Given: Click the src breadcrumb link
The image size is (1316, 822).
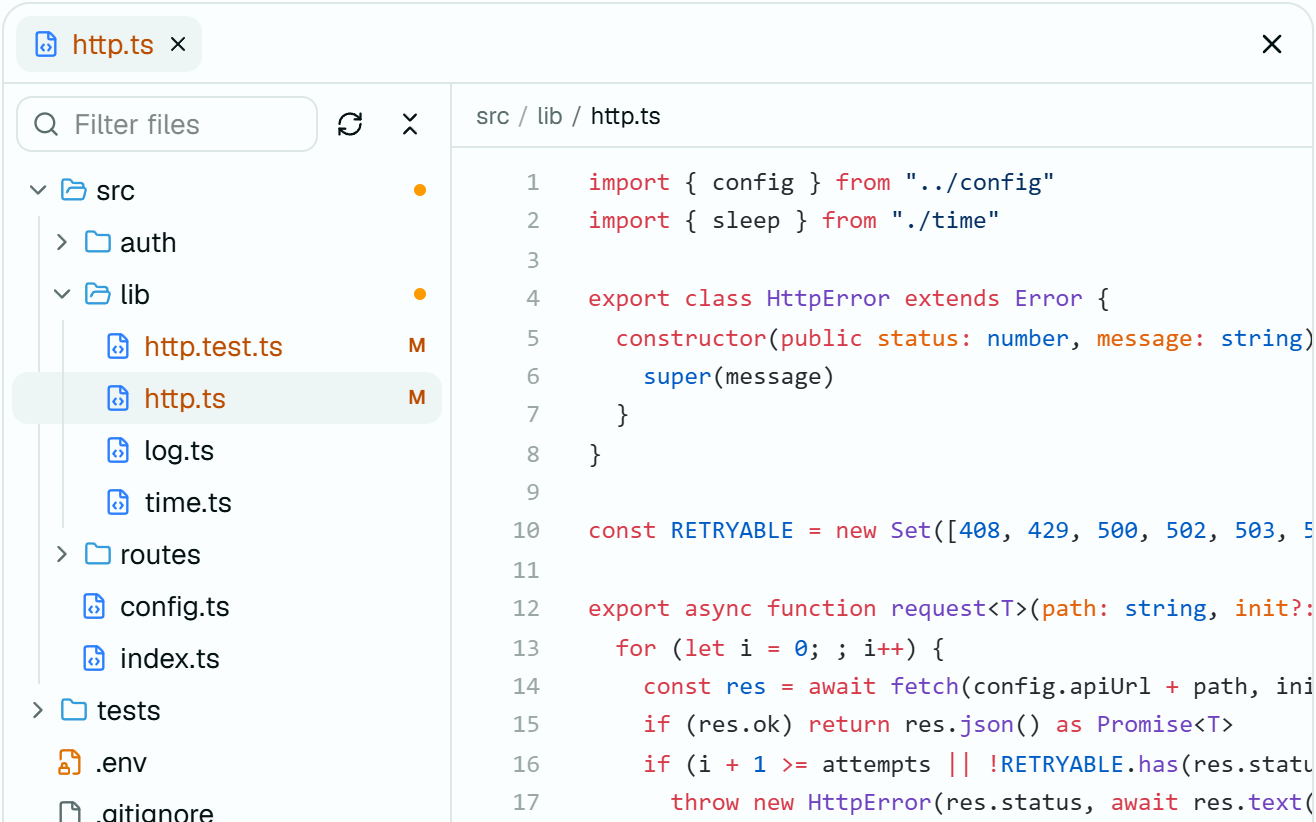Looking at the screenshot, I should [493, 116].
